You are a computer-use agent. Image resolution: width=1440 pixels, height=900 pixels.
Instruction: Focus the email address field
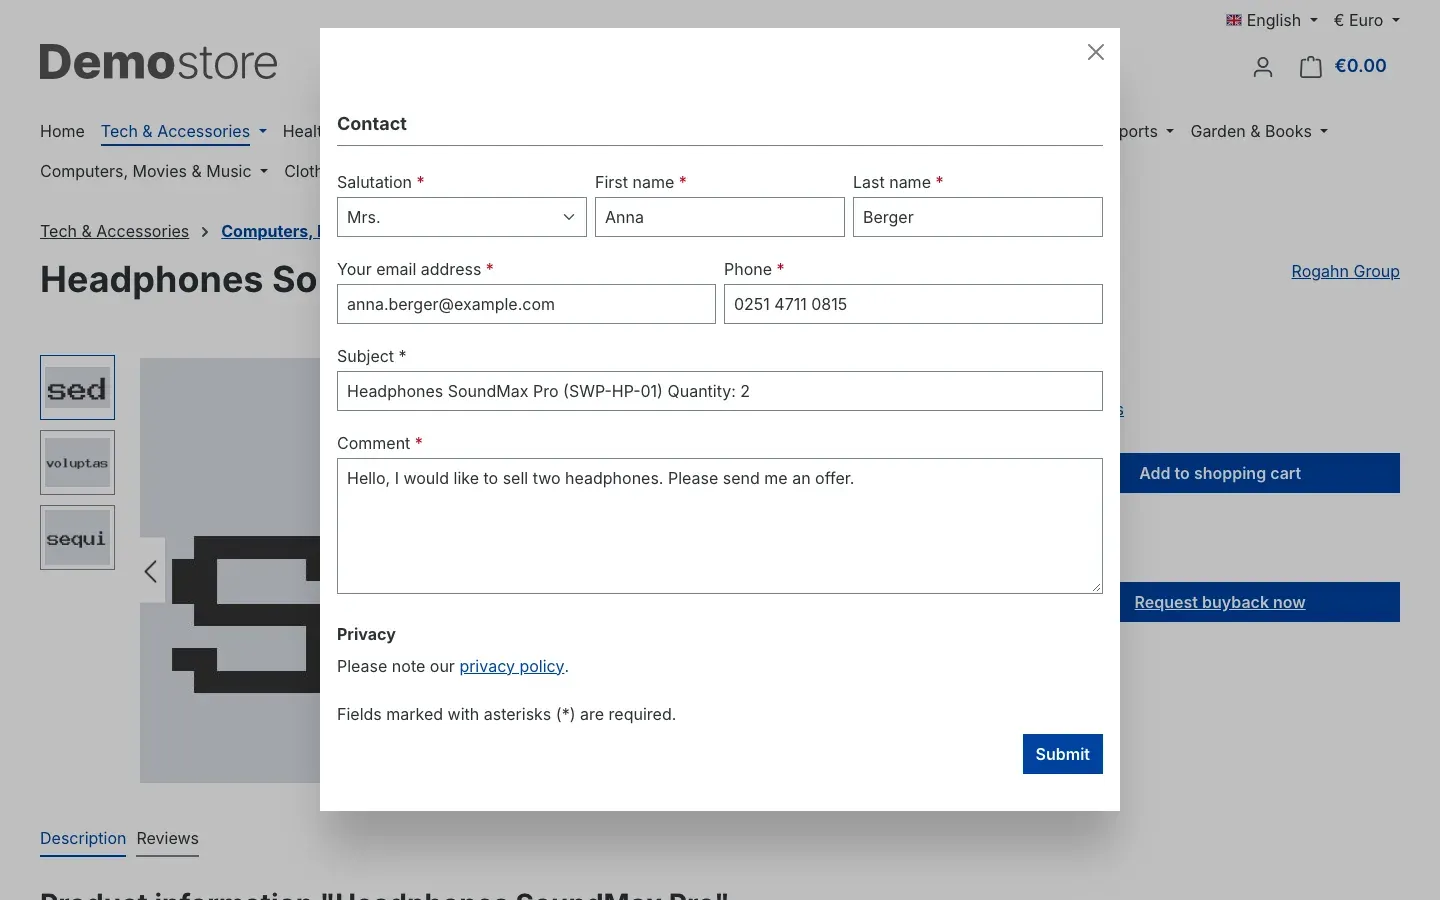(526, 304)
